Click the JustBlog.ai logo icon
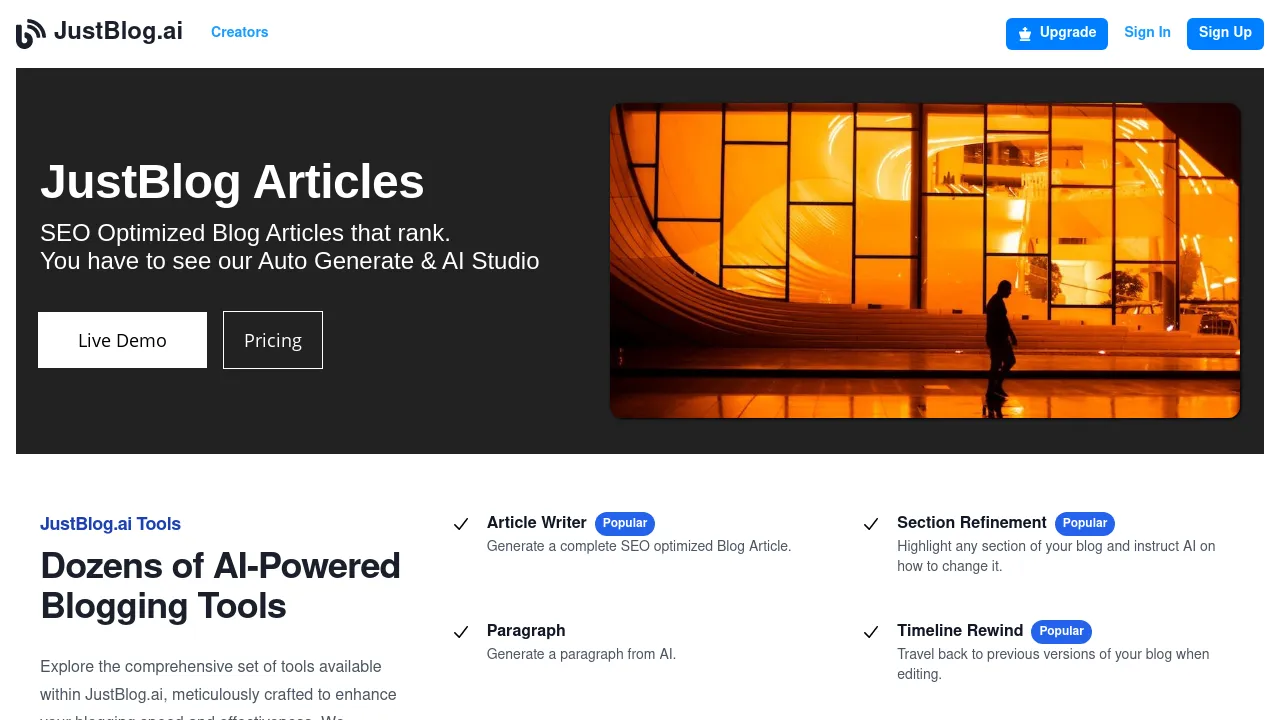The width and height of the screenshot is (1280, 720). 27,33
